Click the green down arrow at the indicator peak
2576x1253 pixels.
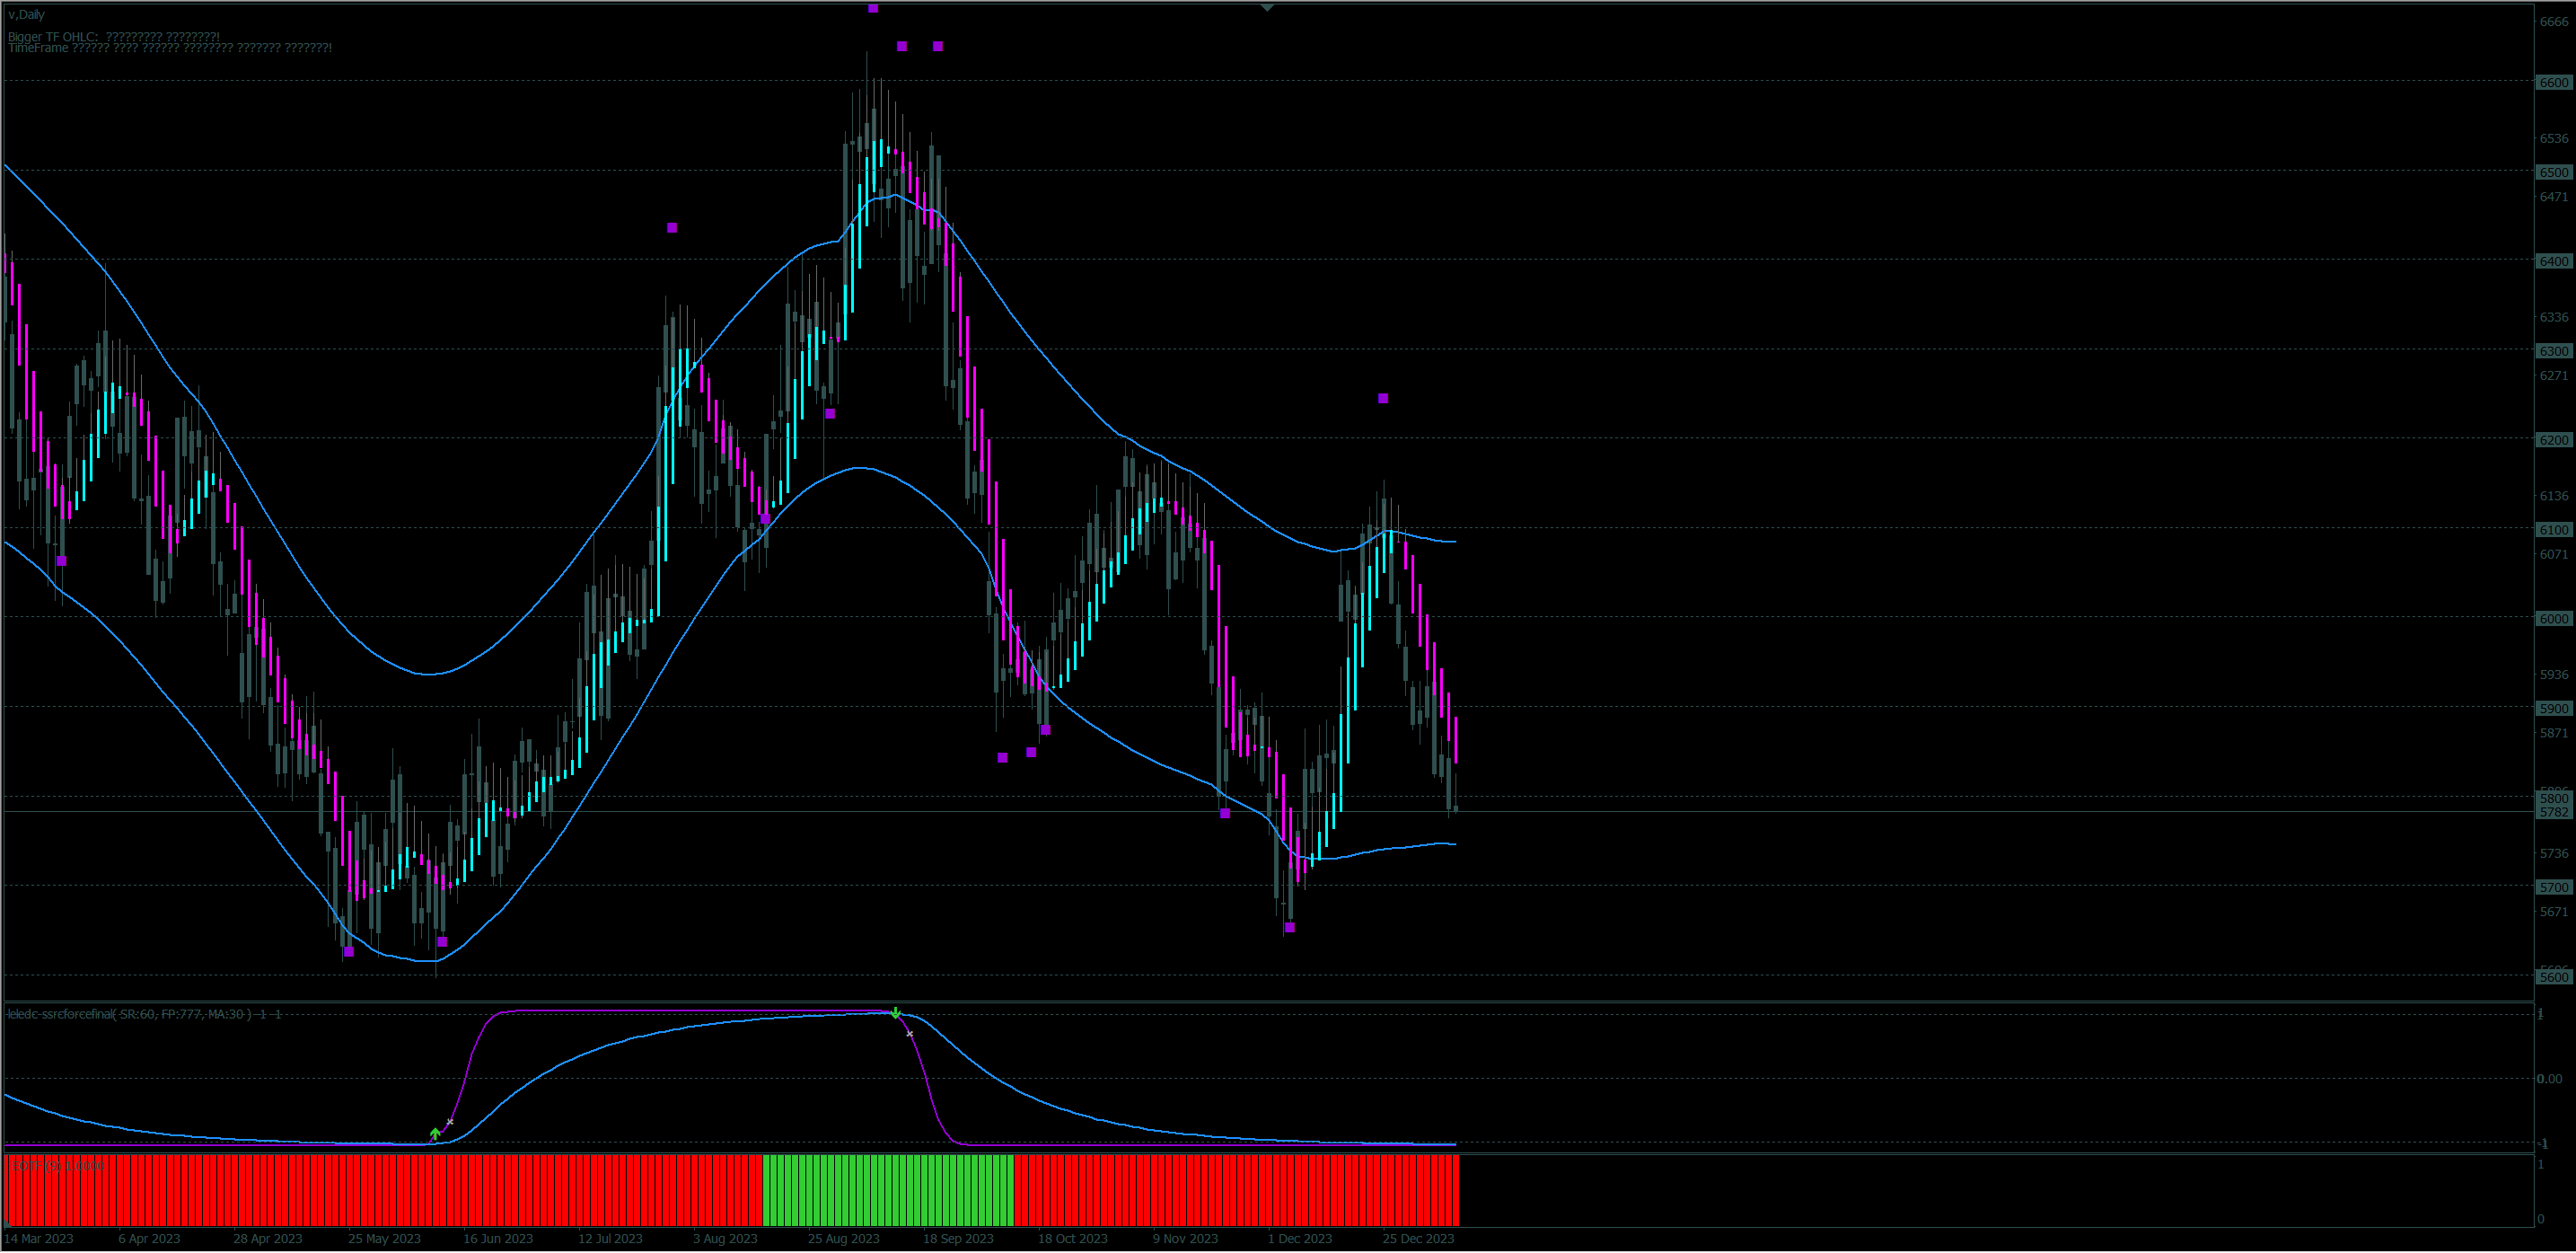click(x=896, y=1014)
